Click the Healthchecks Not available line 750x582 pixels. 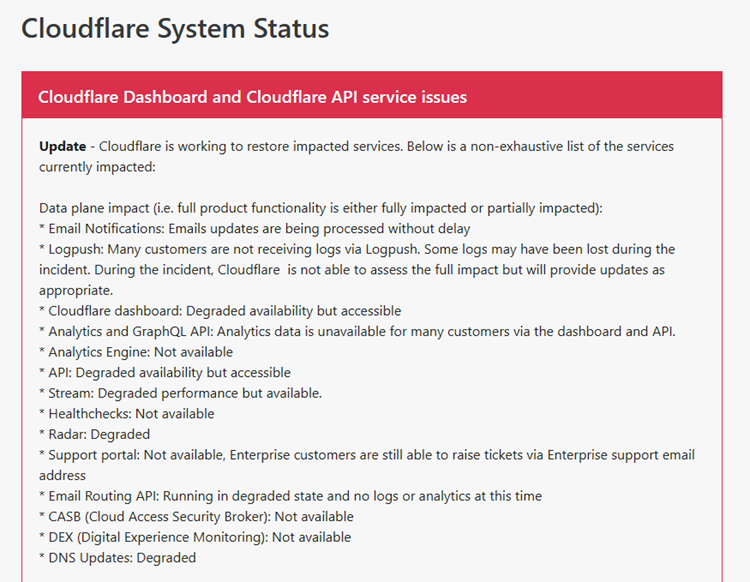pyautogui.click(x=127, y=414)
